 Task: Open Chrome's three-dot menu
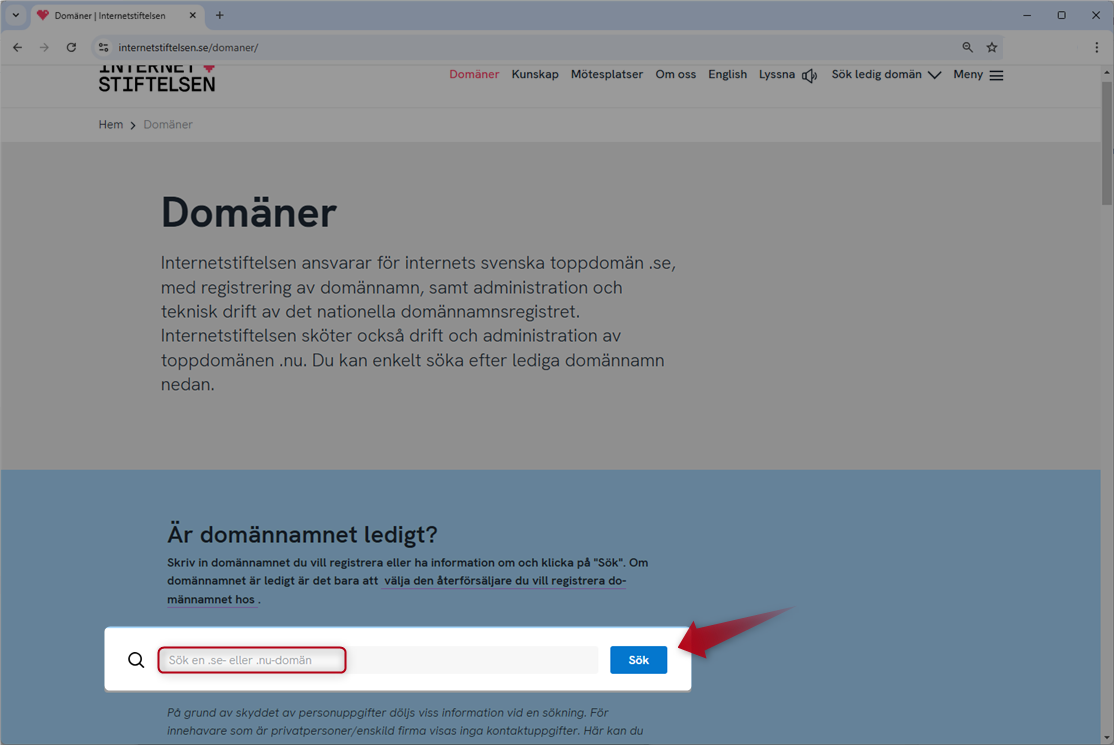pyautogui.click(x=1096, y=46)
